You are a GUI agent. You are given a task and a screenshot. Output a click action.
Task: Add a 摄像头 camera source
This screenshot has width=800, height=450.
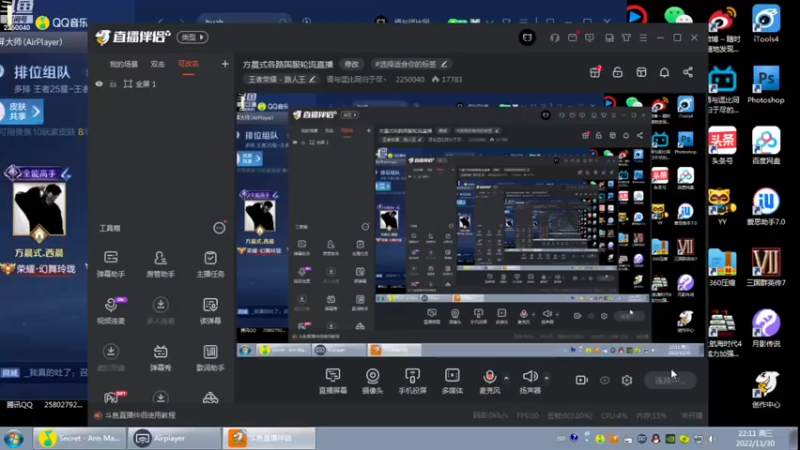coord(372,381)
